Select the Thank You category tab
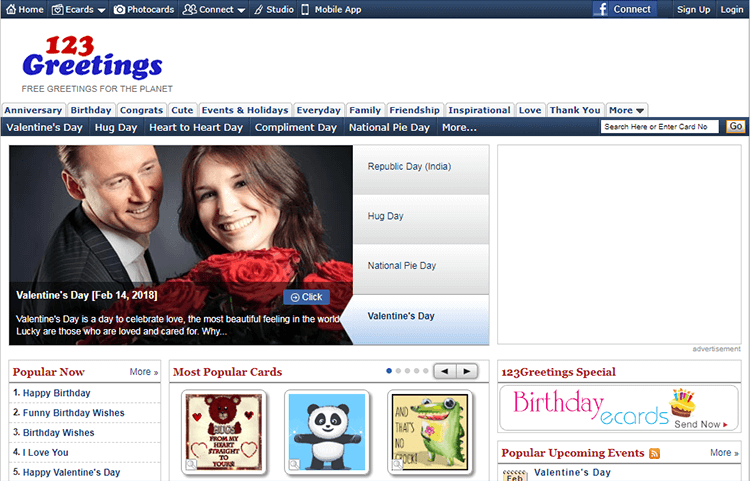 coord(575,110)
